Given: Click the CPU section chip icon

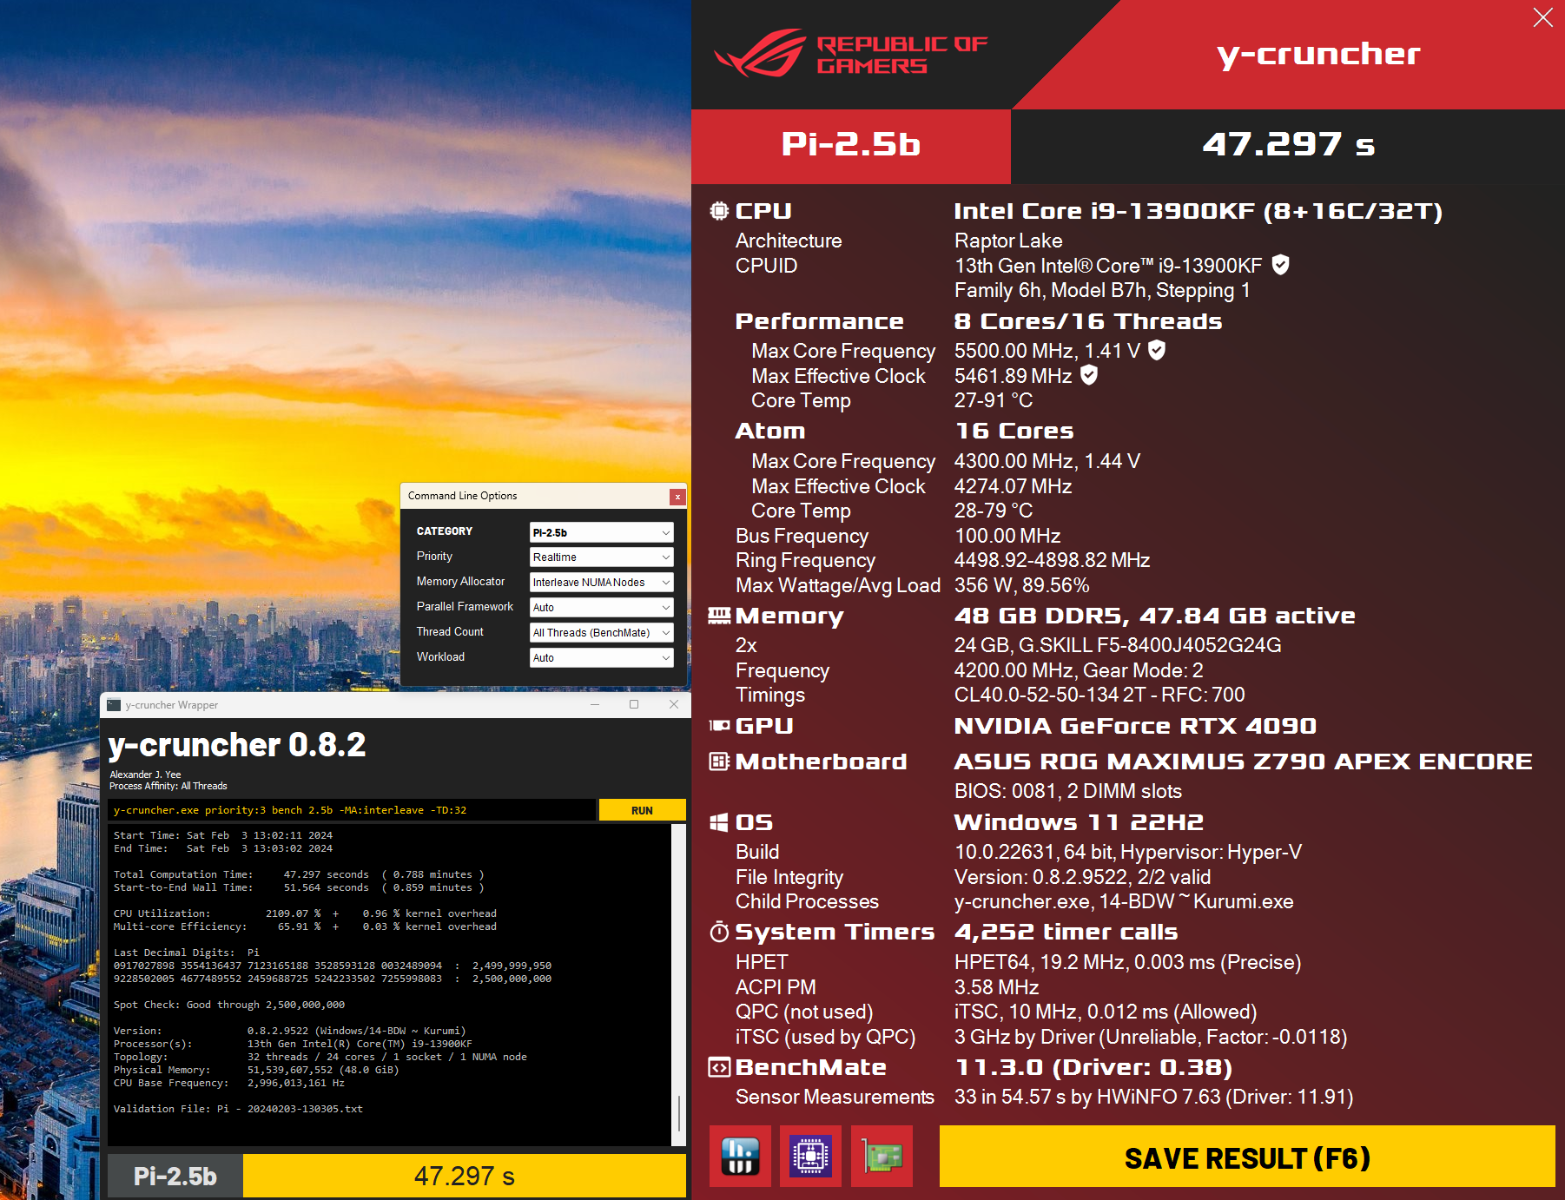Looking at the screenshot, I should pyautogui.click(x=719, y=211).
